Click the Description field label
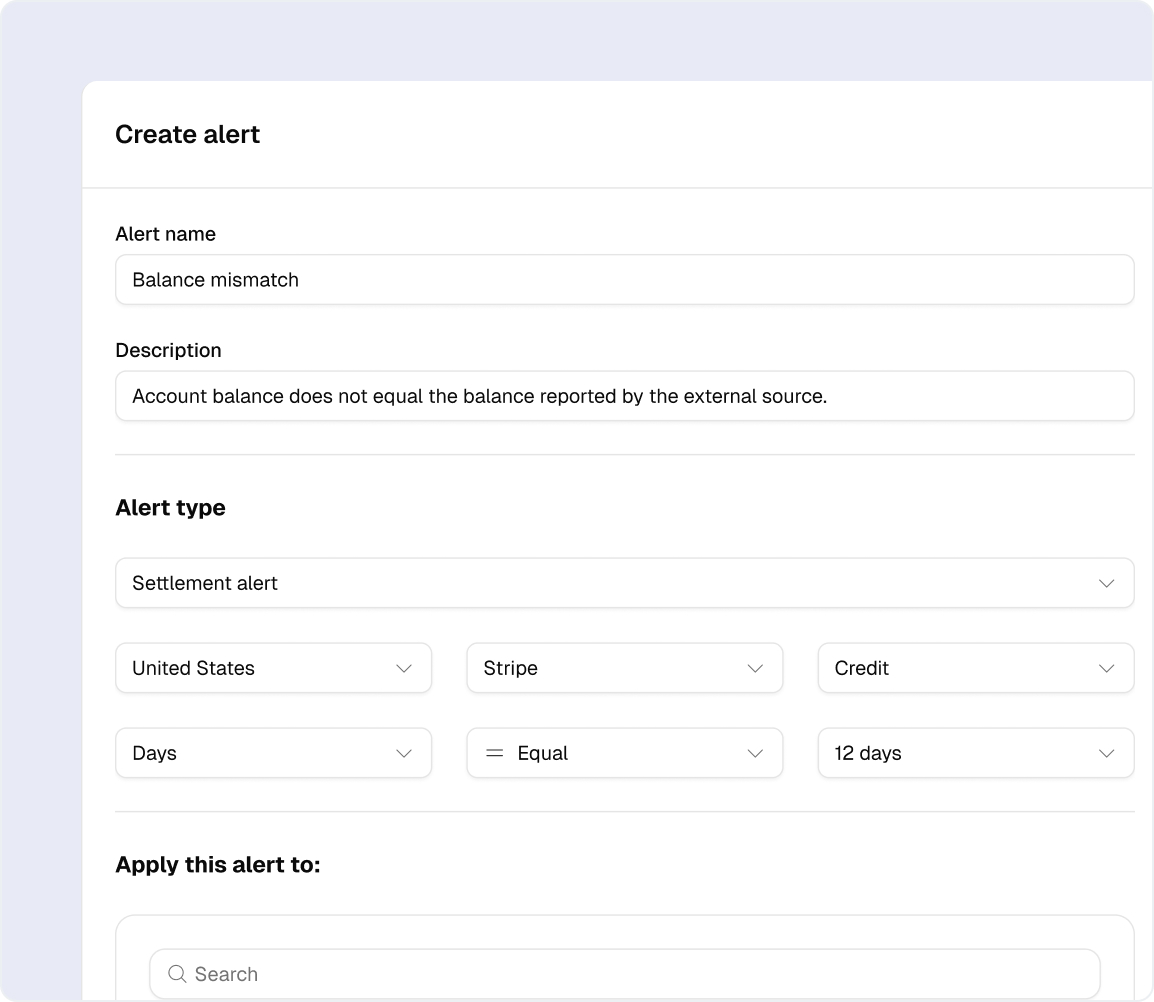The height and width of the screenshot is (1002, 1154). (x=168, y=350)
